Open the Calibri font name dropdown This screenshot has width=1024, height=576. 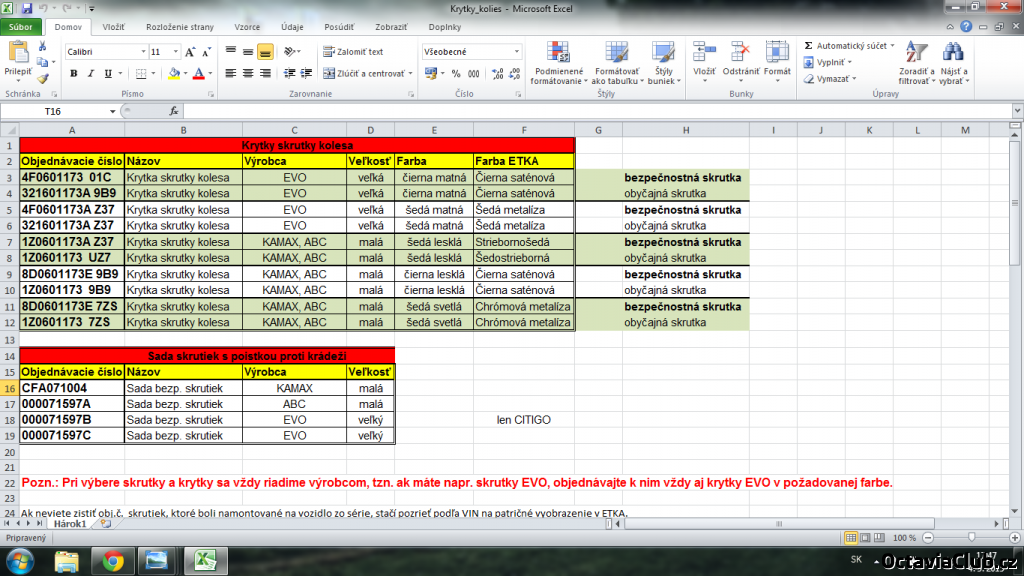pyautogui.click(x=143, y=52)
